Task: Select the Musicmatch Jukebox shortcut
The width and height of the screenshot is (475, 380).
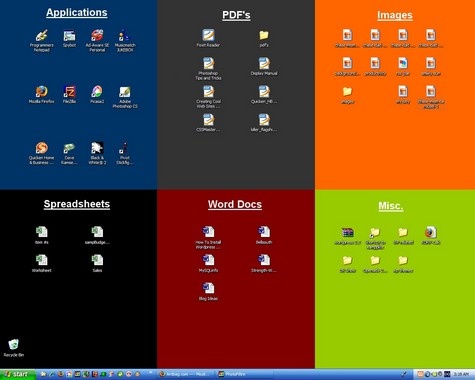Action: [x=125, y=40]
